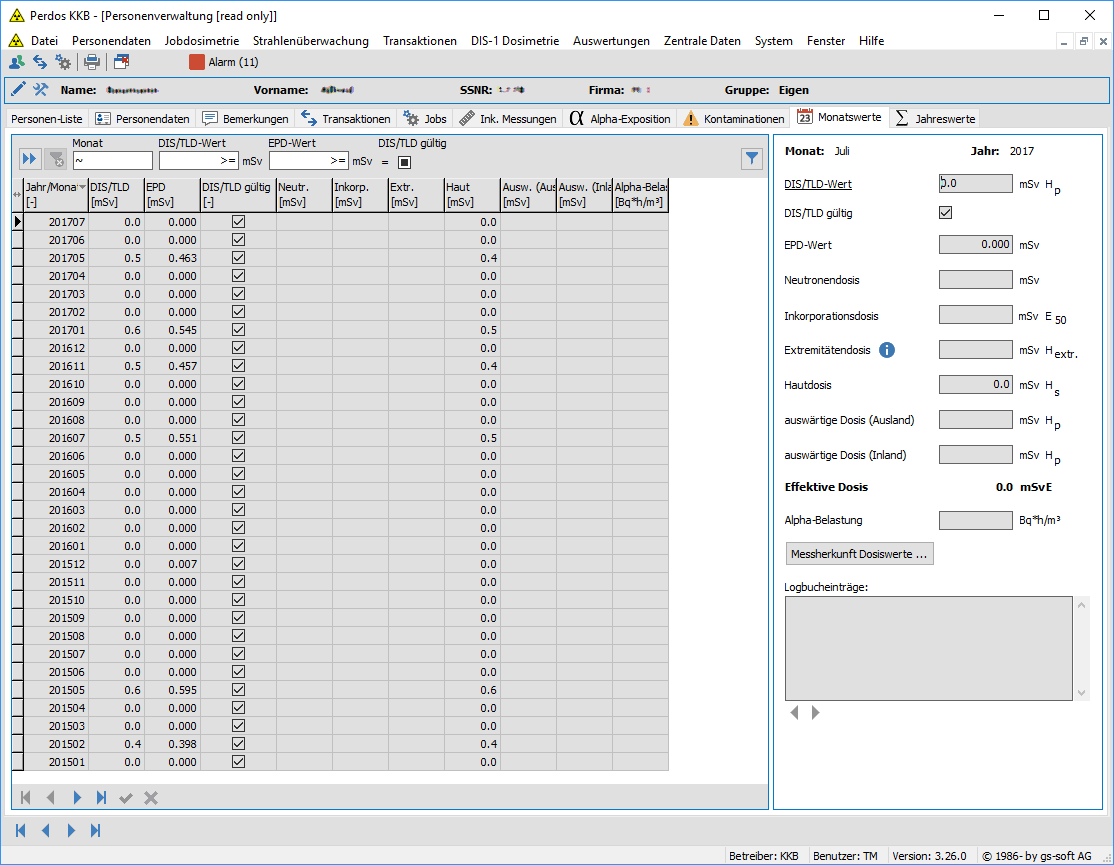Open the Jahr/Monat column sort dropdown arrow
This screenshot has height=865, width=1114.
pos(82,187)
